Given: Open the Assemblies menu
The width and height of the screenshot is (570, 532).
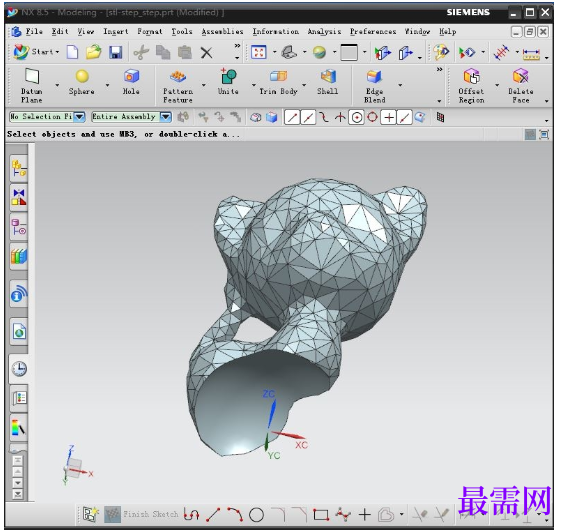Looking at the screenshot, I should [x=222, y=32].
